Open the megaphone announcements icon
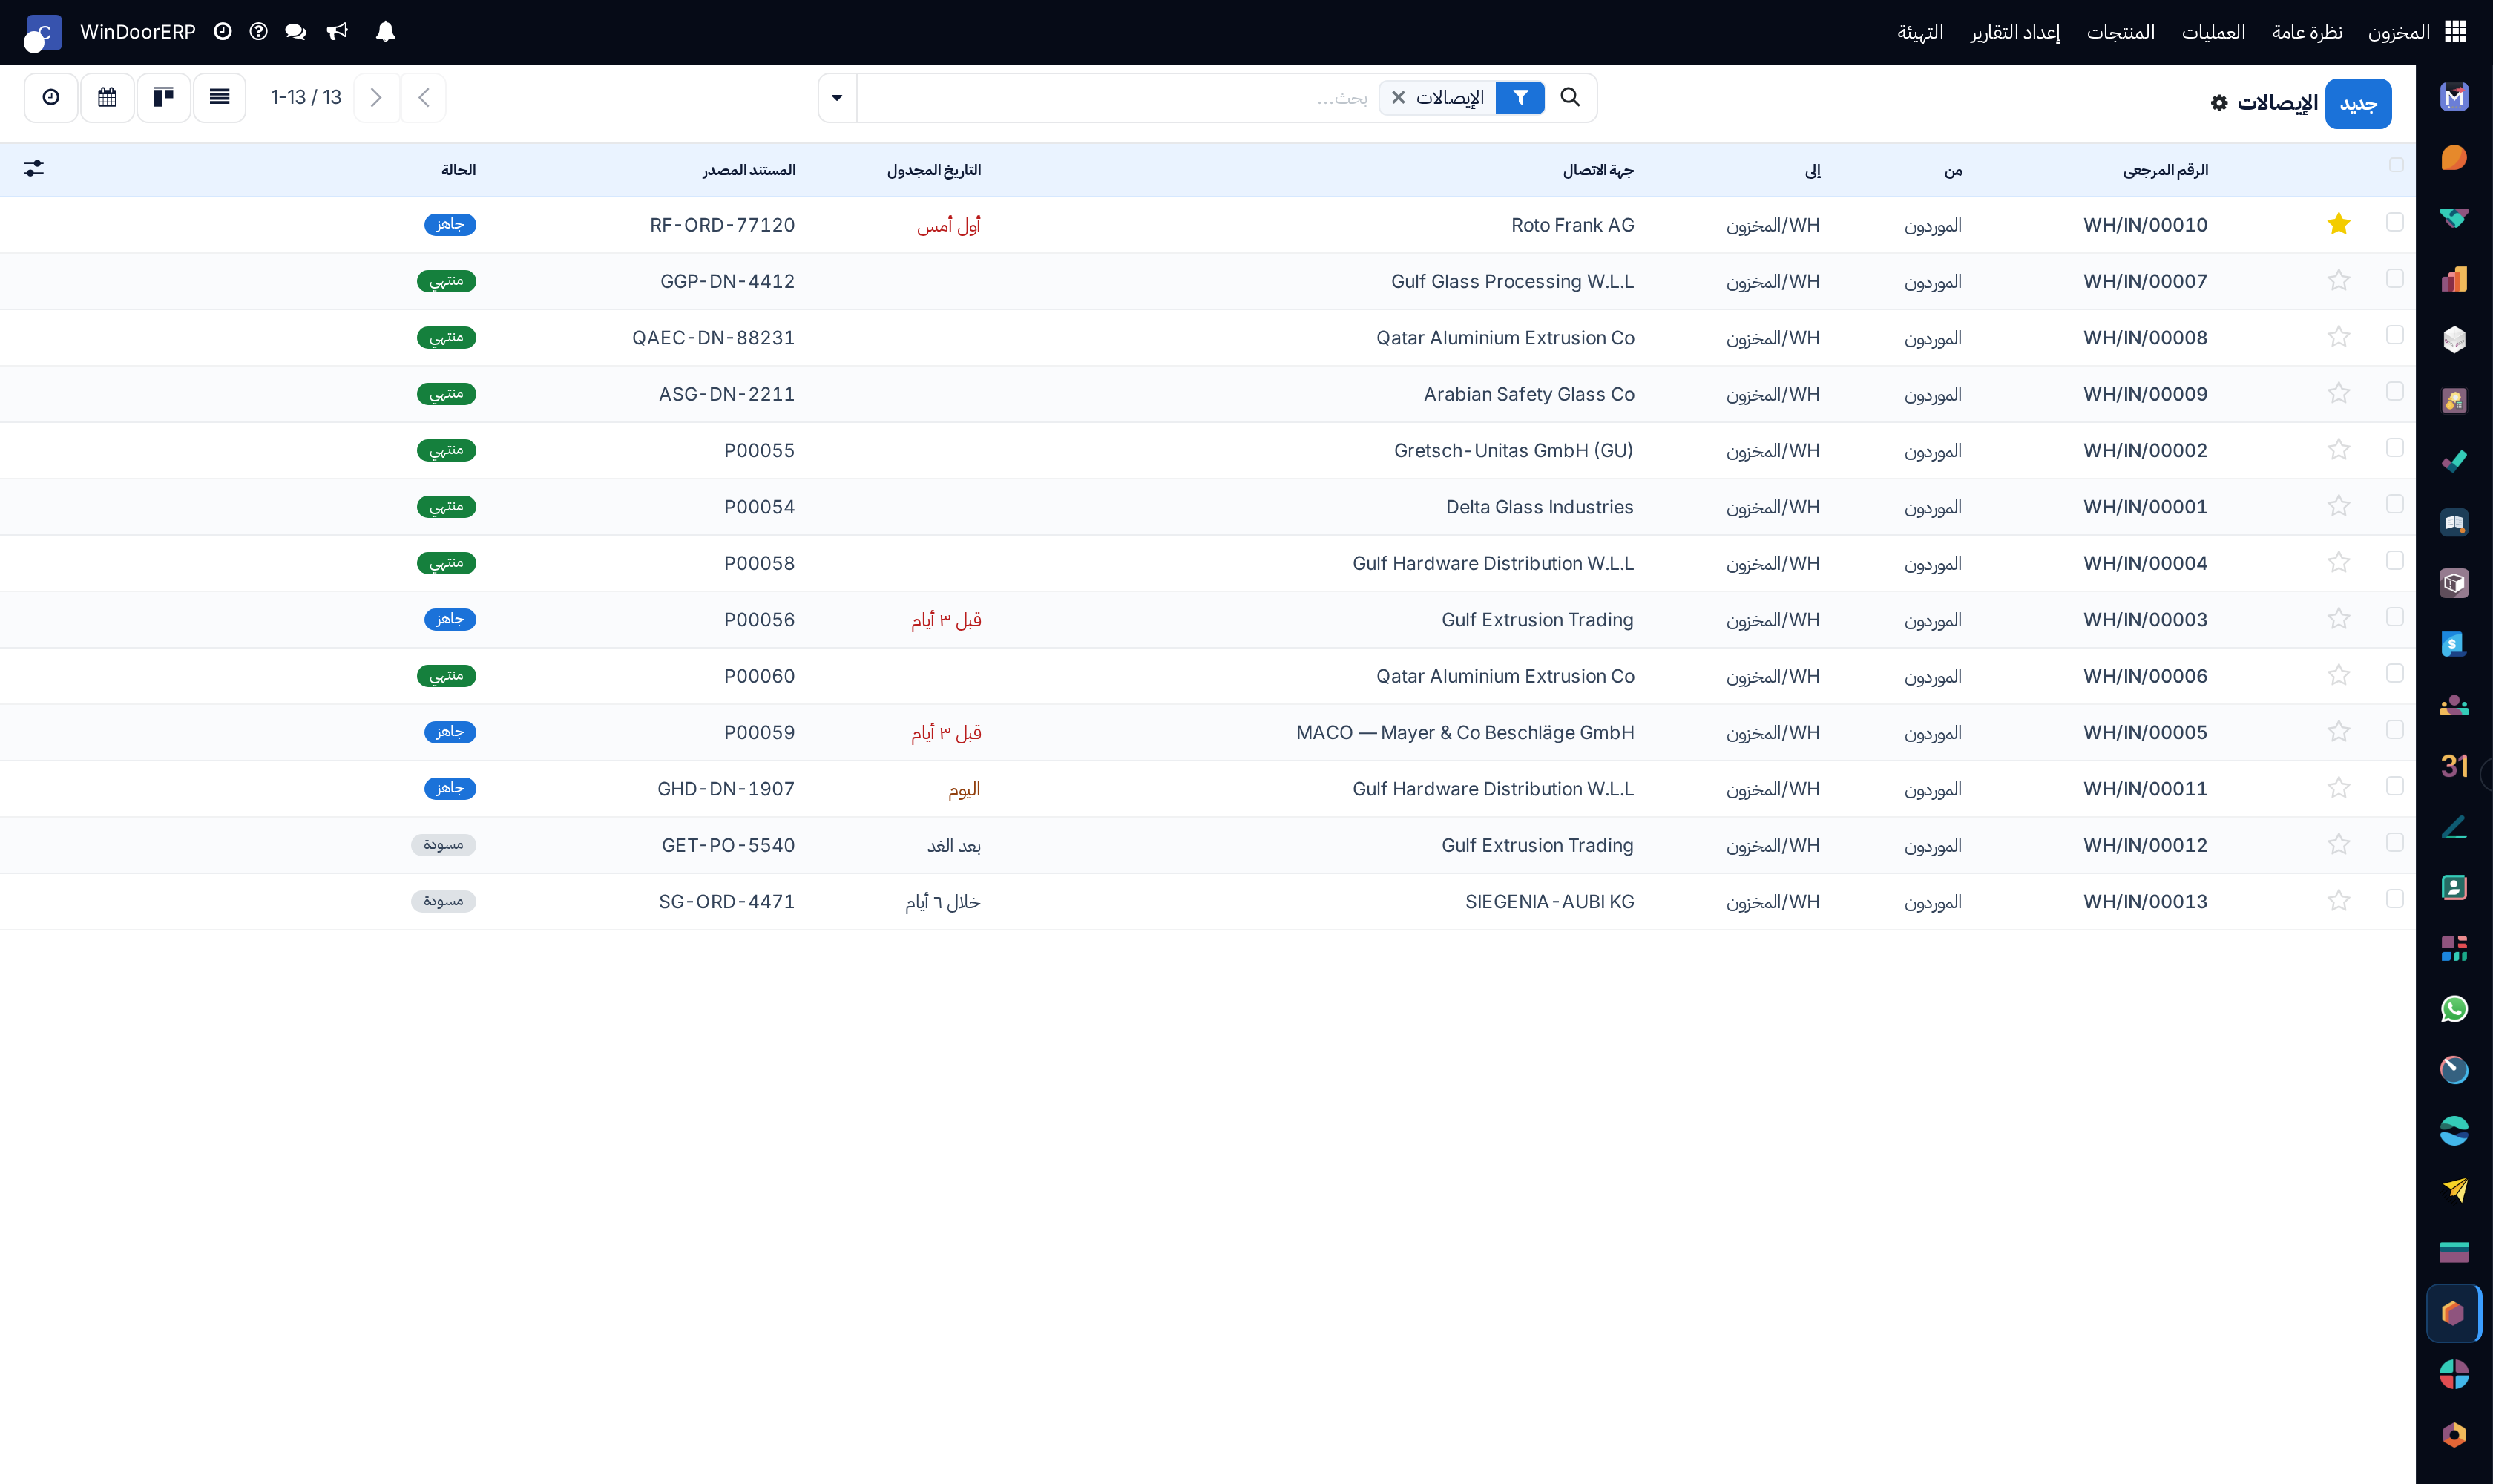This screenshot has height=1484, width=2493. point(337,32)
